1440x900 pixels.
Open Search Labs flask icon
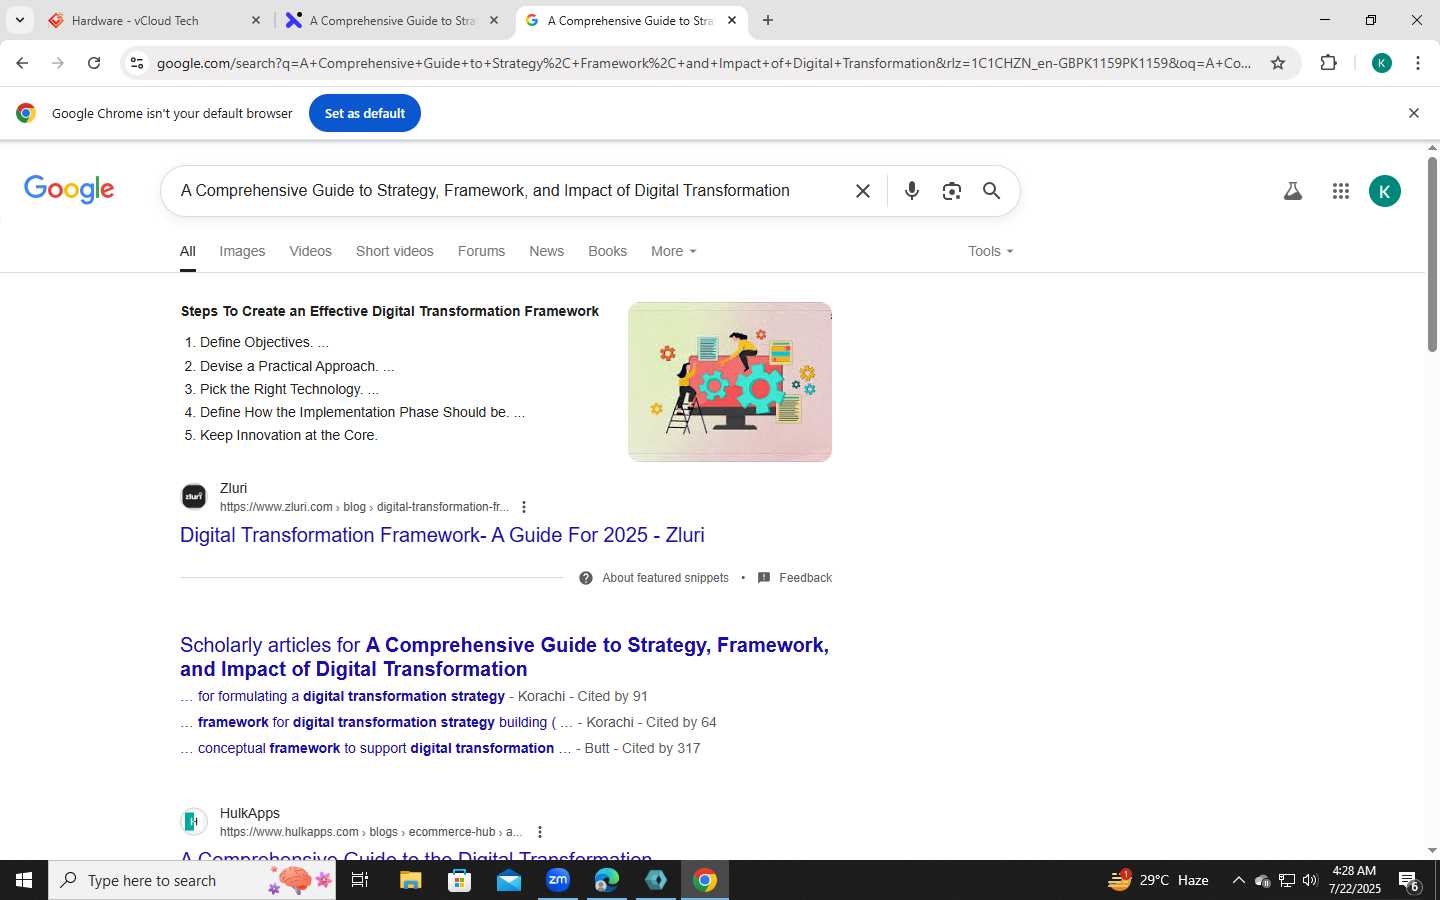(1292, 191)
